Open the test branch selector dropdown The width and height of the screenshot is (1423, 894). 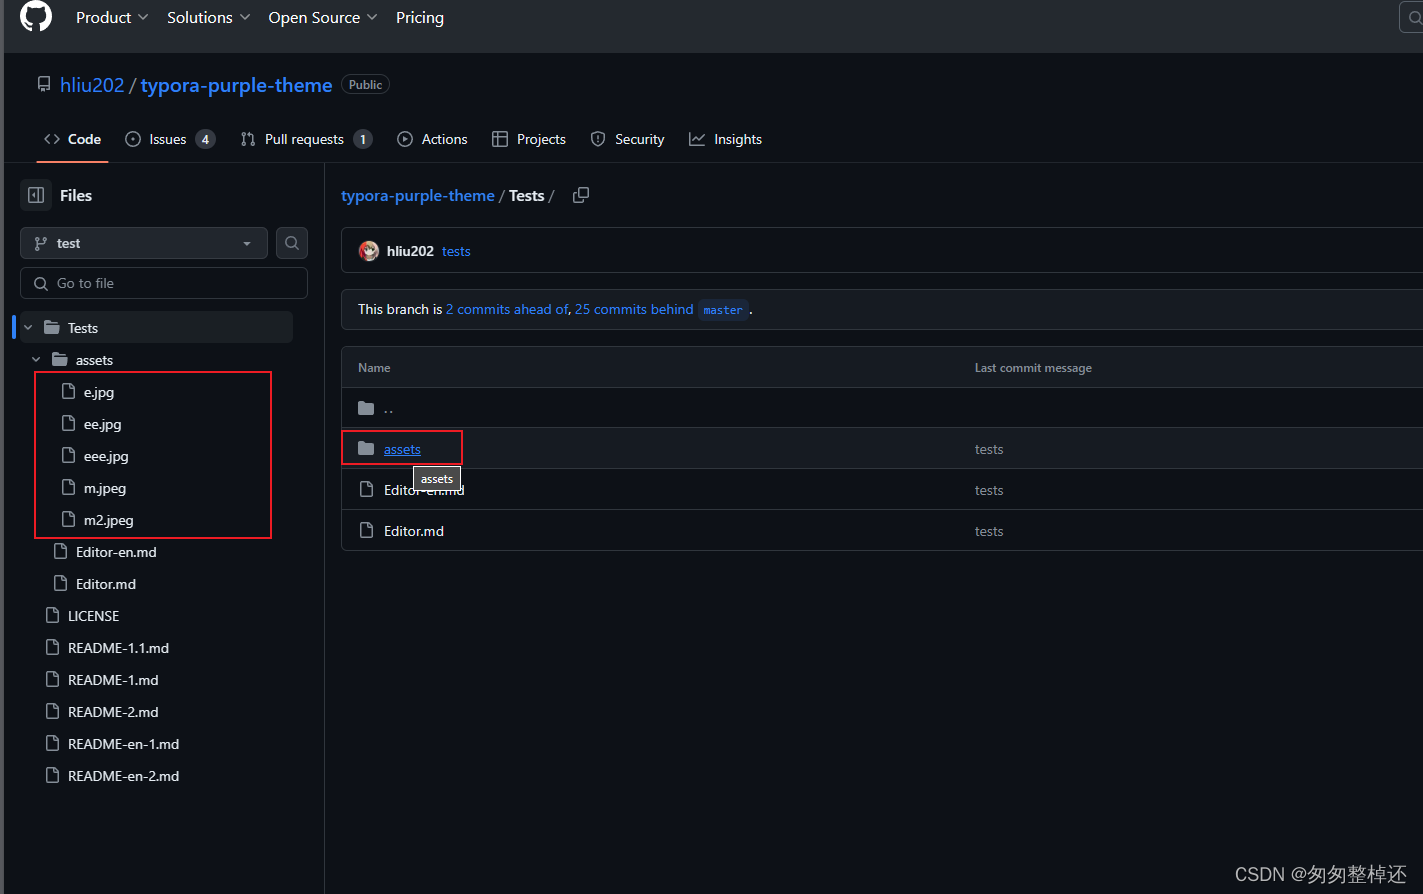144,243
